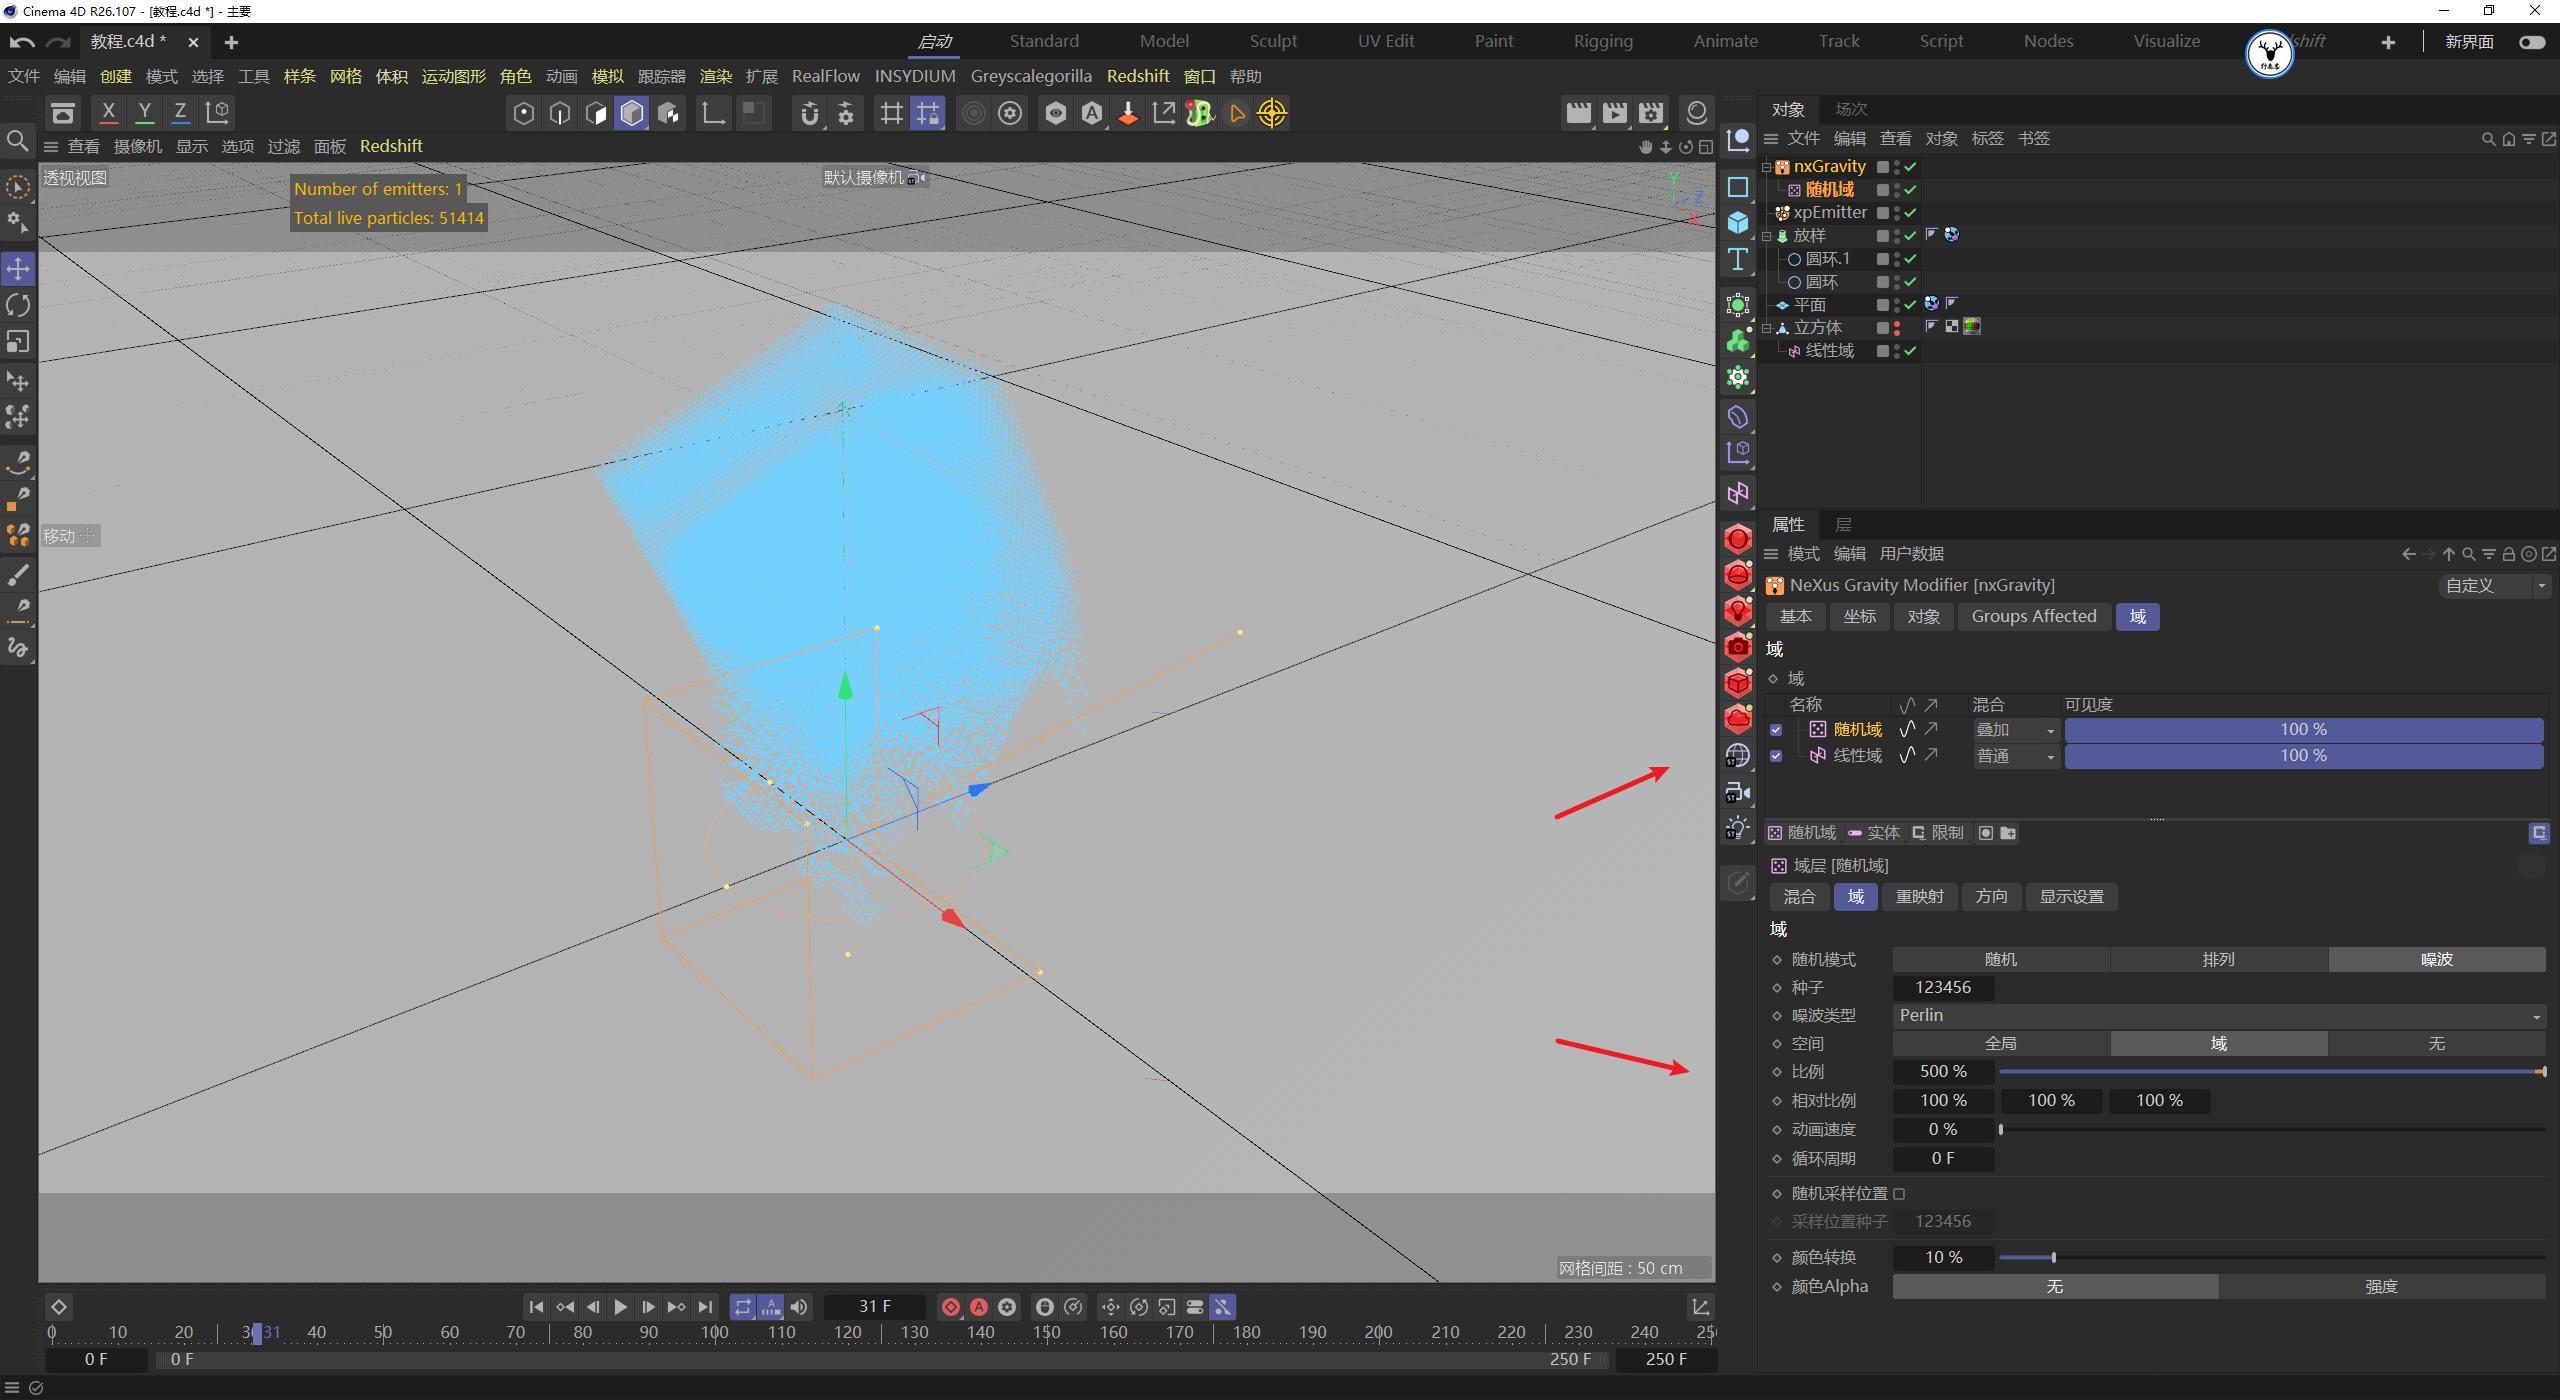The height and width of the screenshot is (1400, 2560).
Task: Uncheck the 线性域 field layer checkbox
Action: click(x=1776, y=755)
